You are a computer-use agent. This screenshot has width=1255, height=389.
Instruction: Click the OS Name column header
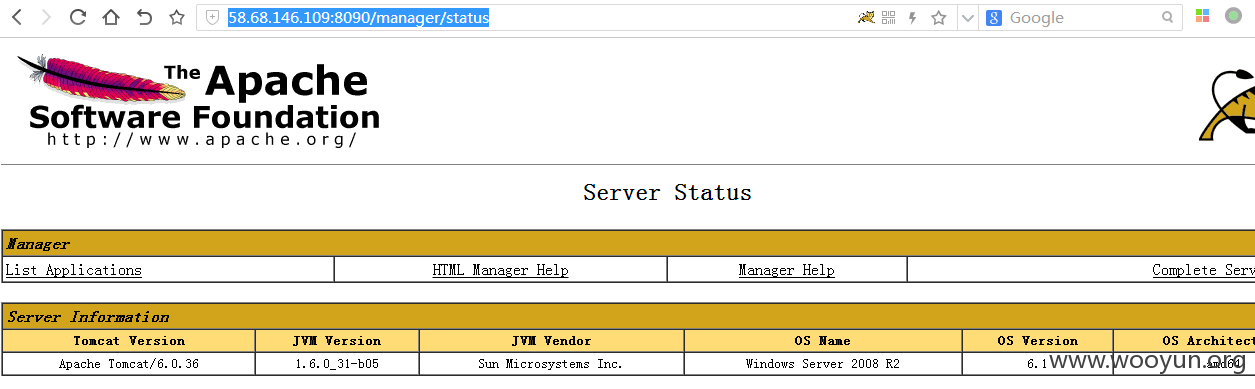tap(823, 341)
